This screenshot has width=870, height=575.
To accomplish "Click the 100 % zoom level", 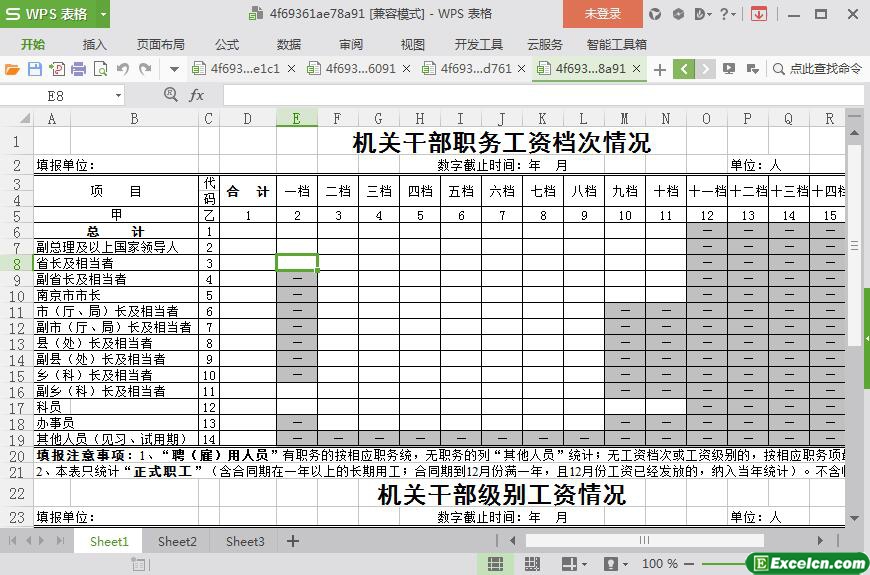I will [x=660, y=564].
